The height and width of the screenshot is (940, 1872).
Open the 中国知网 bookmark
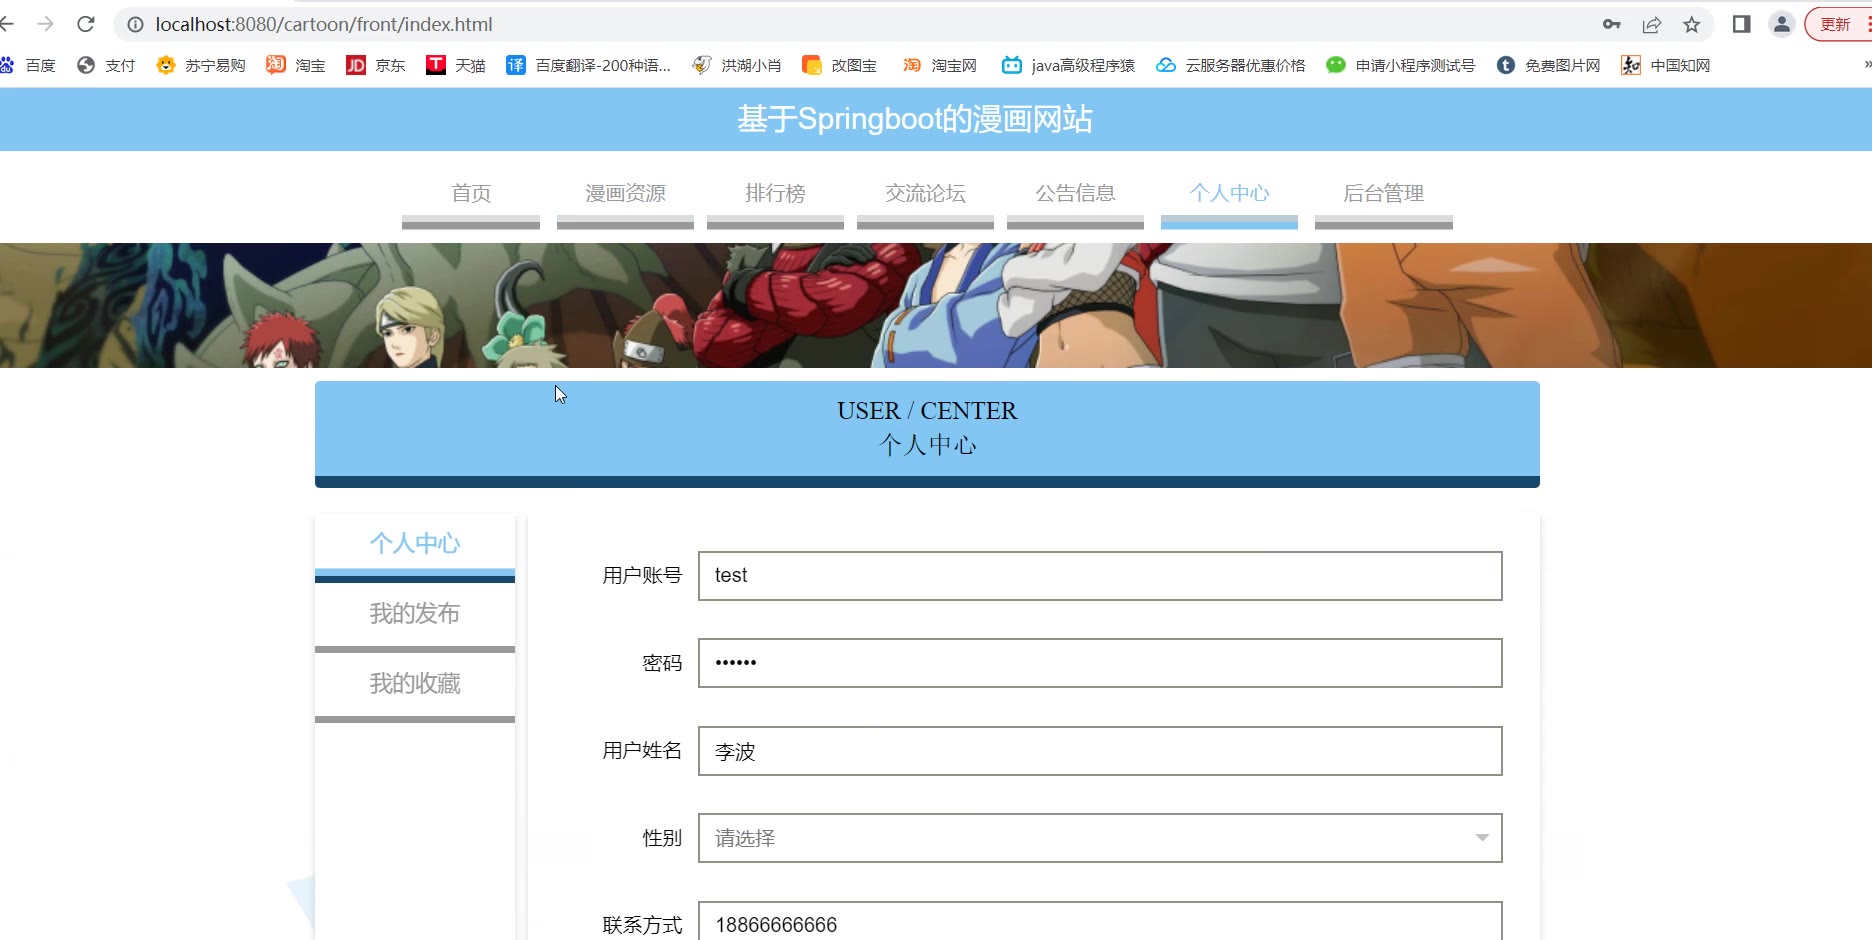click(1666, 65)
